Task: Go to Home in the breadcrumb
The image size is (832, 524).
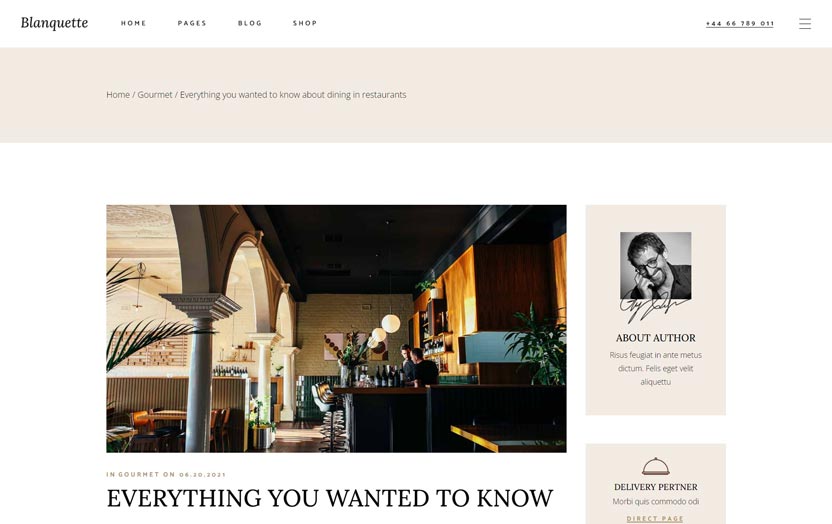Action: [x=118, y=94]
